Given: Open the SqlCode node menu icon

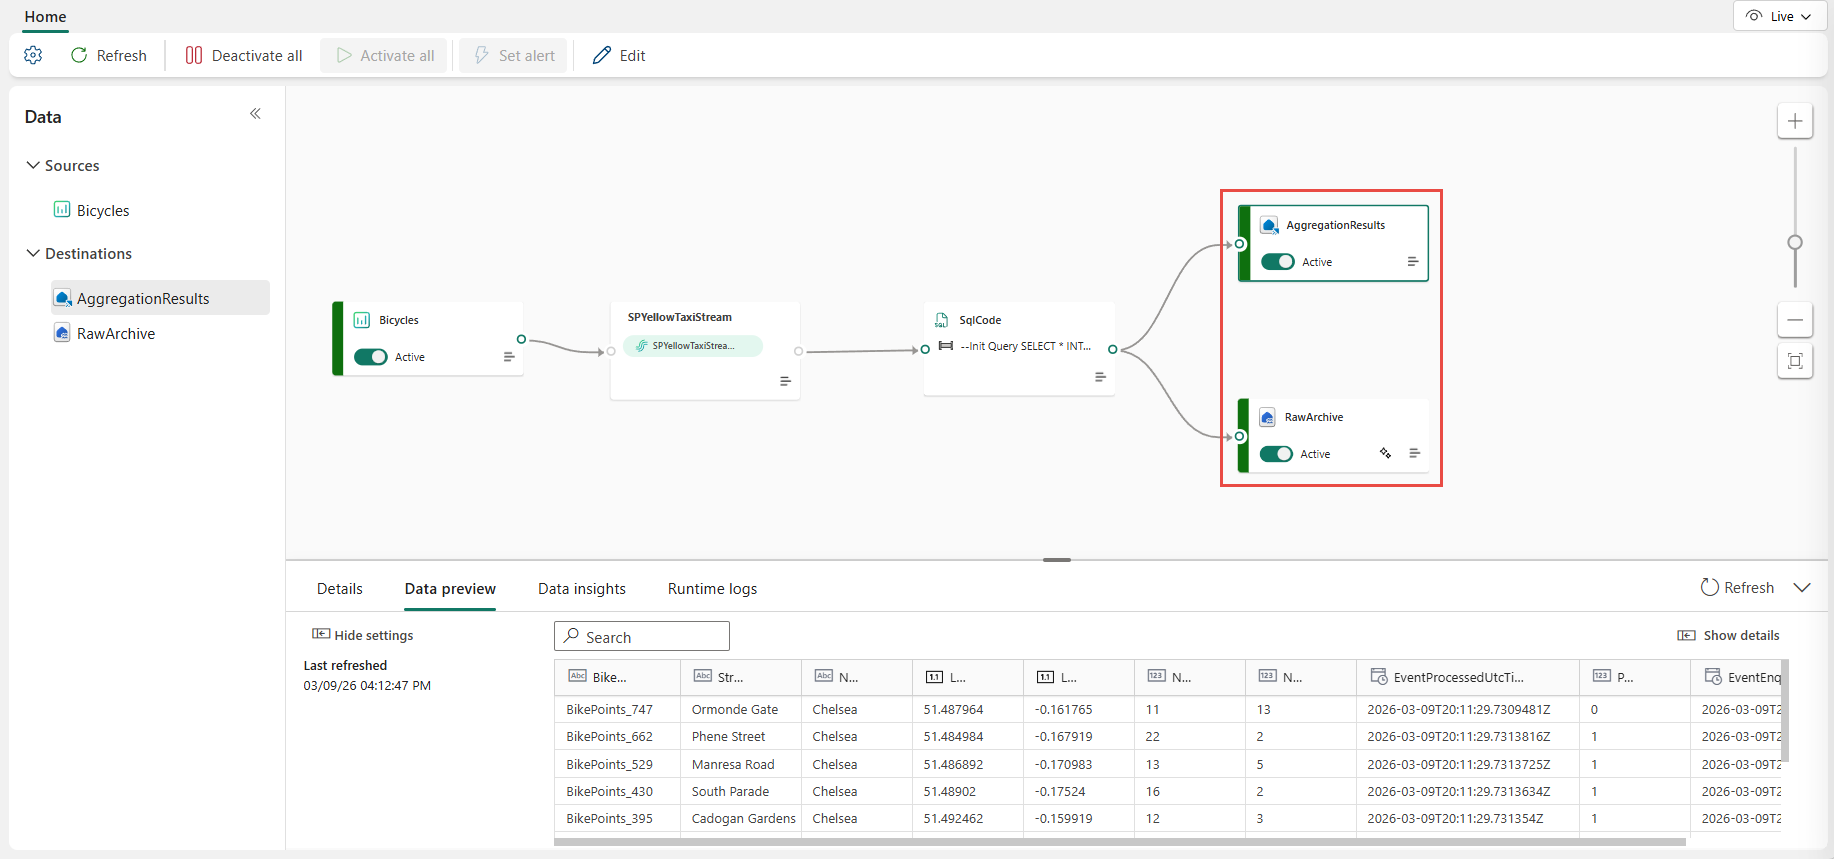Looking at the screenshot, I should 1100,377.
